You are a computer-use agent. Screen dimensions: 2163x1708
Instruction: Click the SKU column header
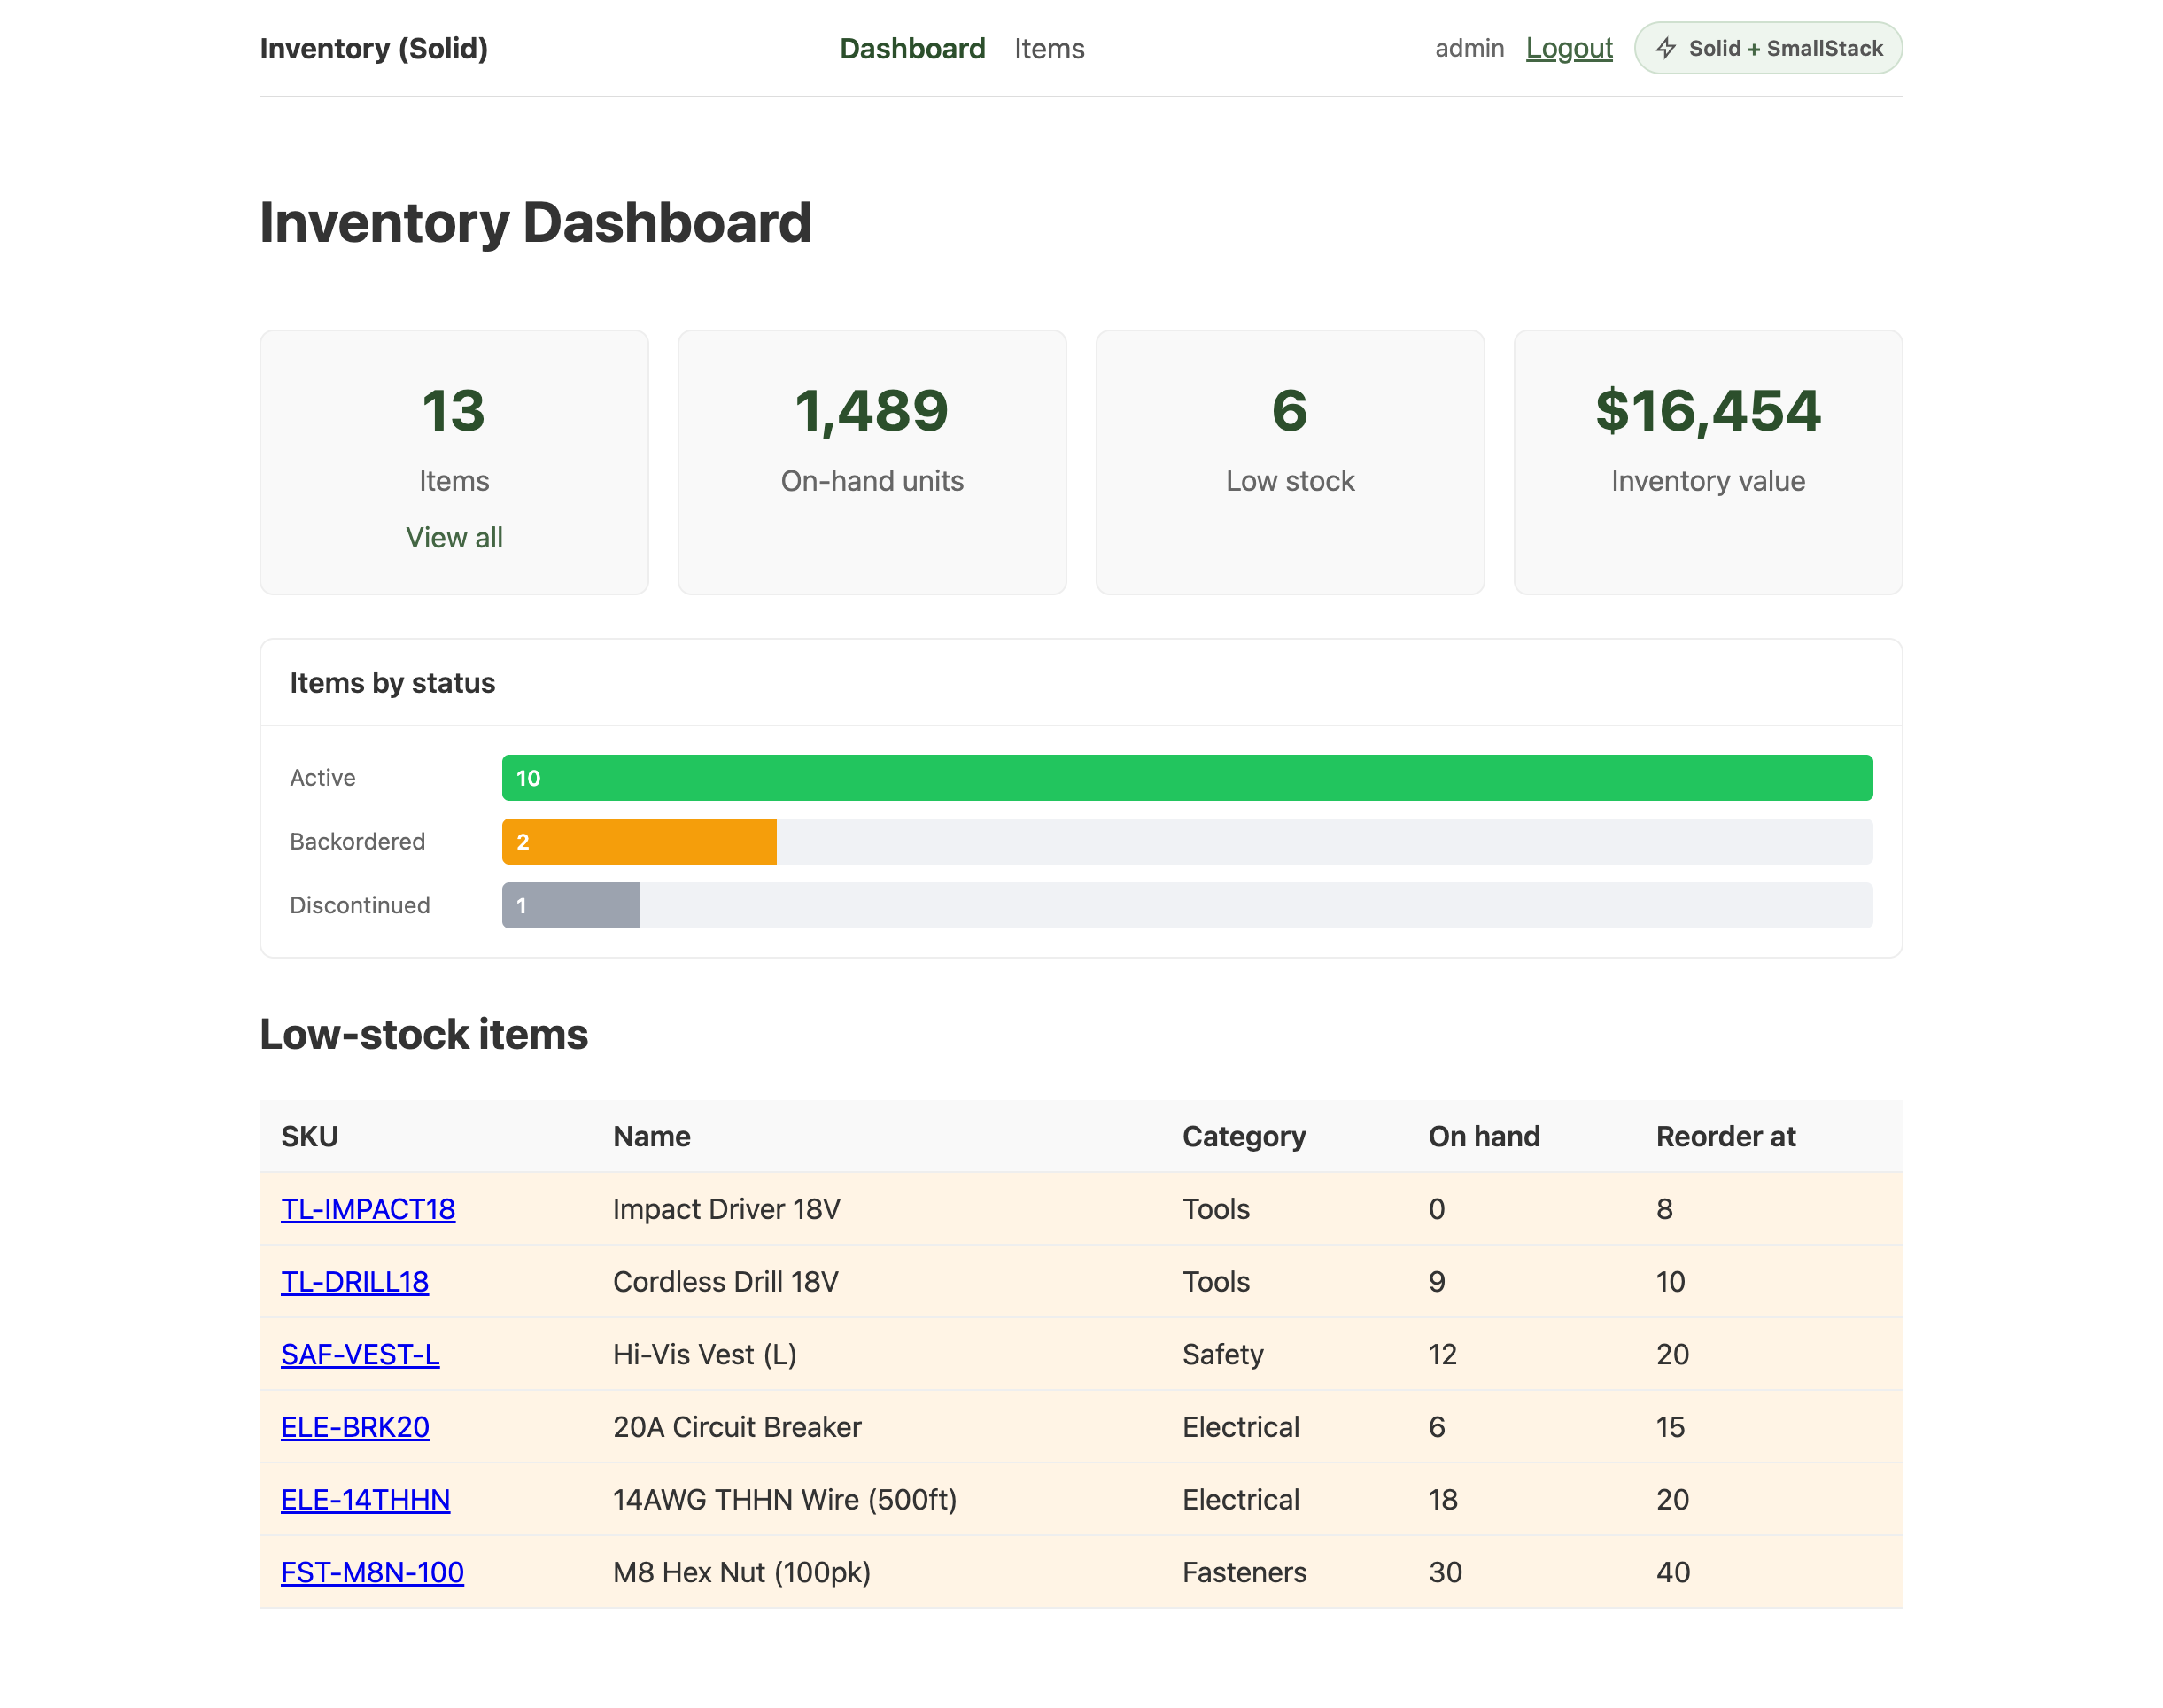[309, 1136]
